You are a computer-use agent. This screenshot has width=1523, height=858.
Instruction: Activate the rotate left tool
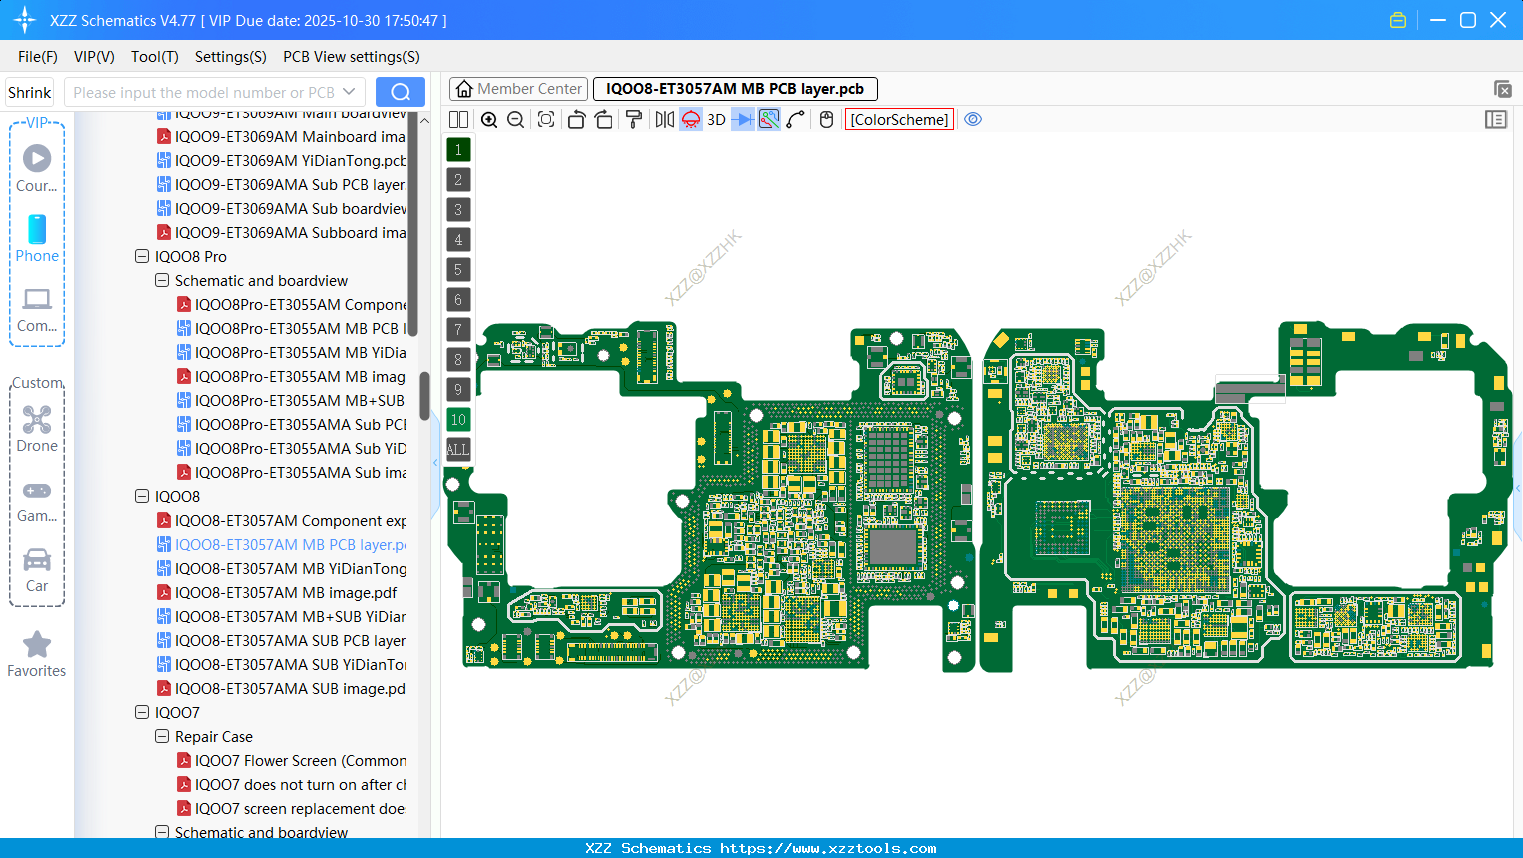pos(576,119)
